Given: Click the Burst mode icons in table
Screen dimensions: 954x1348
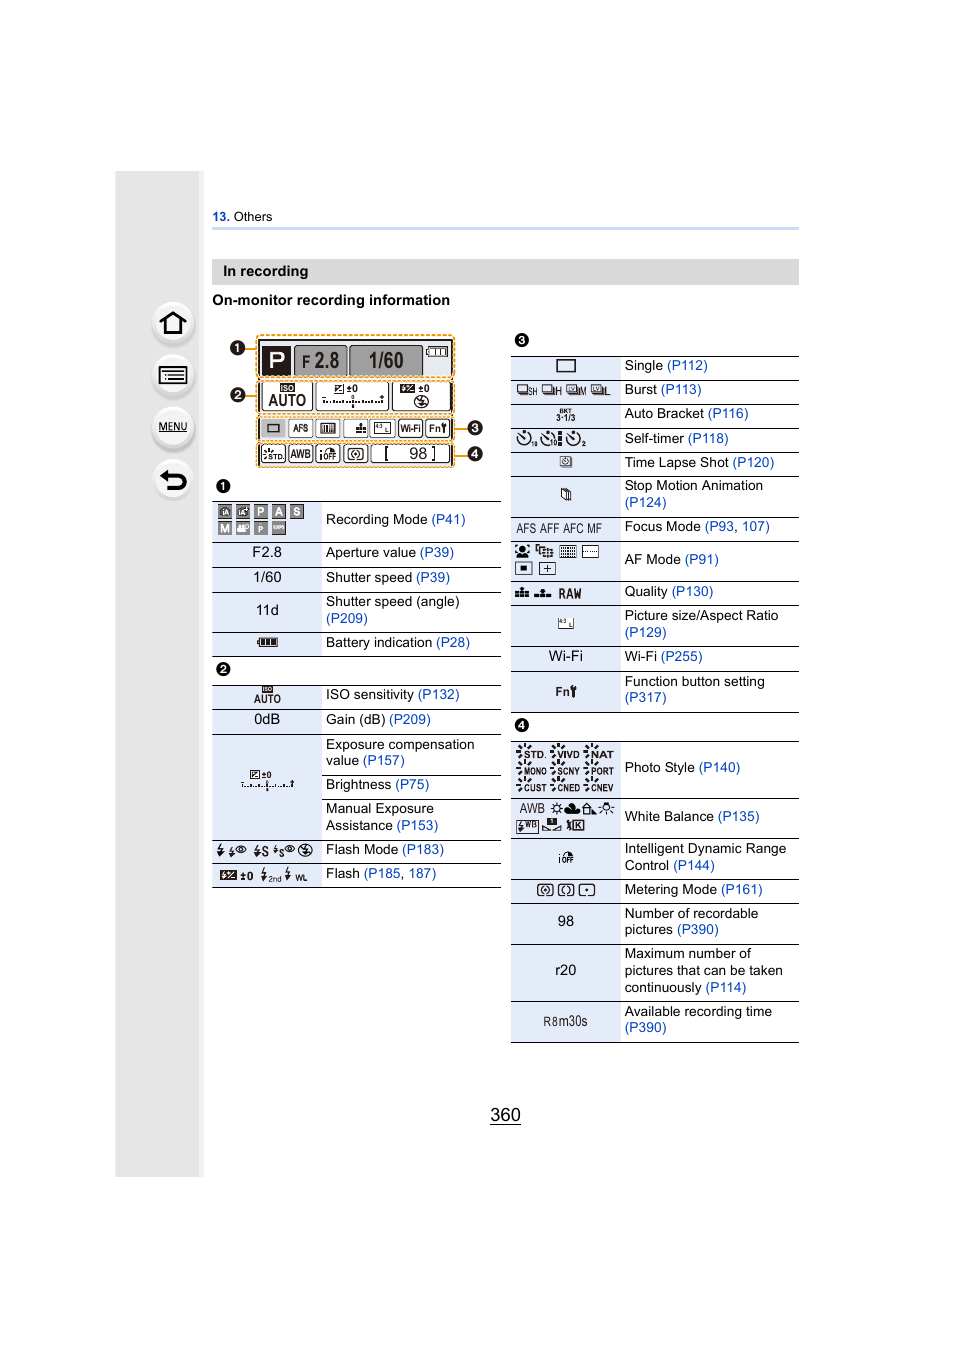Looking at the screenshot, I should point(564,390).
